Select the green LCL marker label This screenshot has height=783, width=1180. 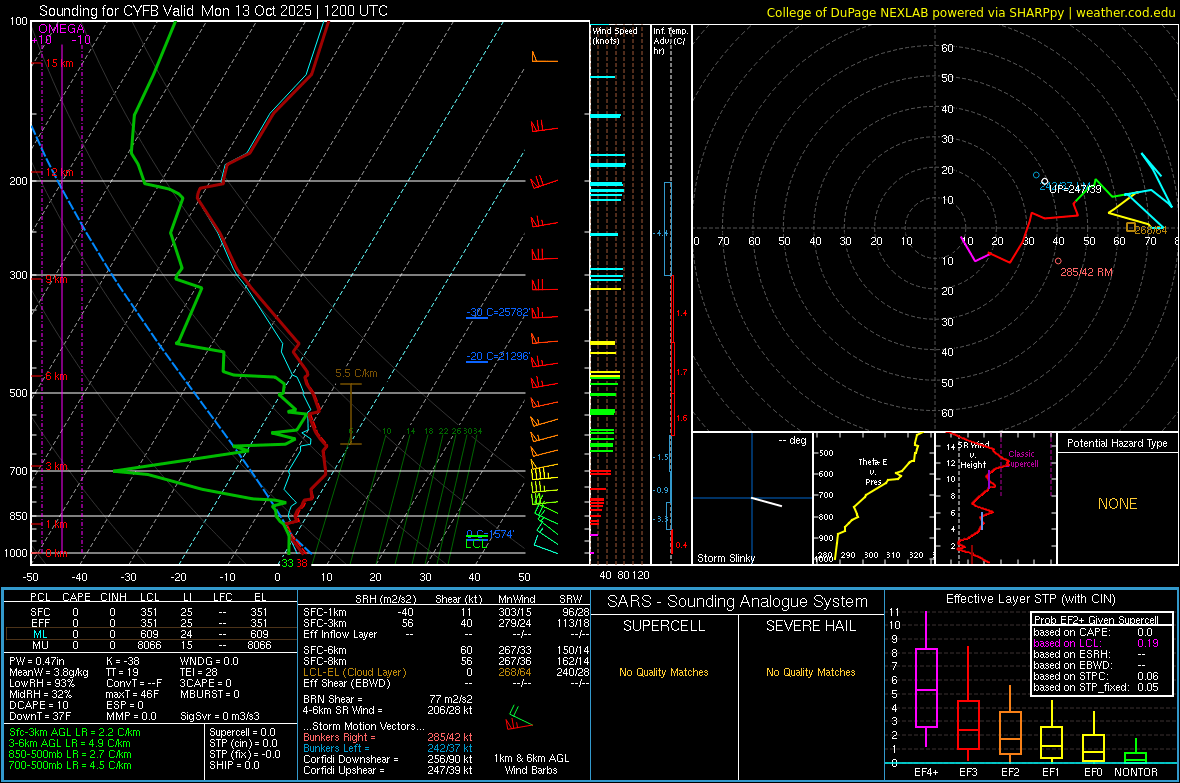[476, 544]
